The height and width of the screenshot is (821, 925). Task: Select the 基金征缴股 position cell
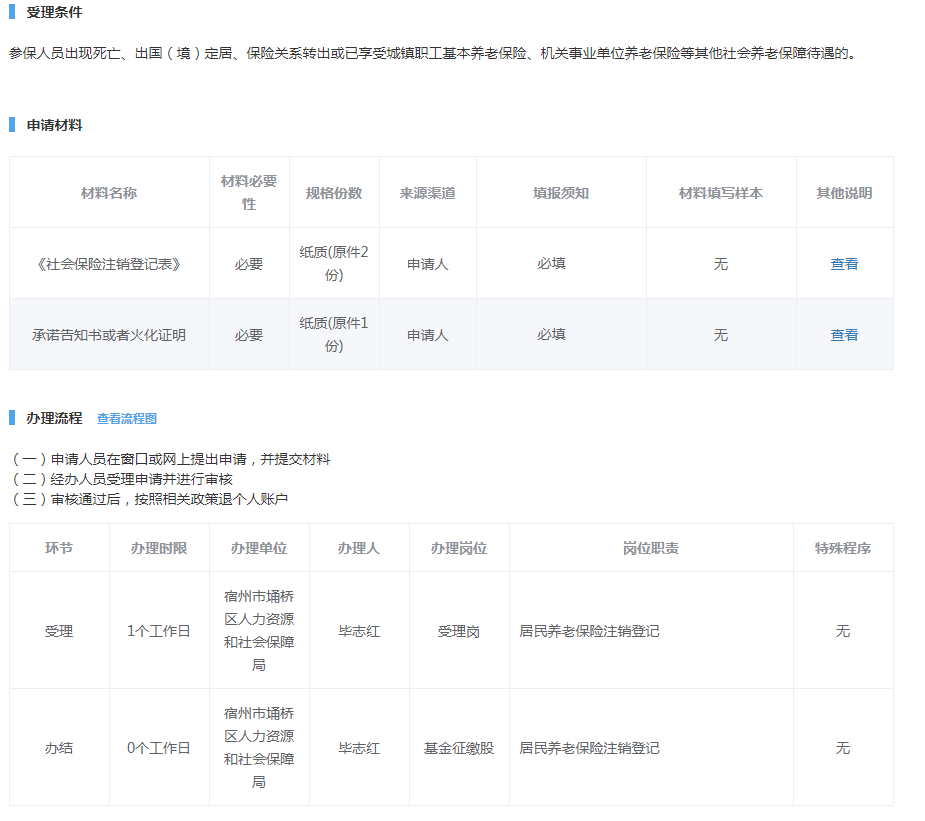tap(459, 748)
